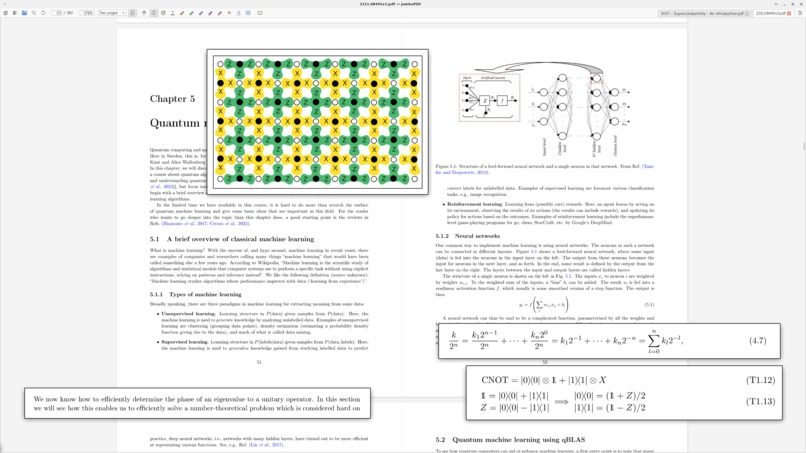This screenshot has height=453, width=806.
Task: Toggle the outline sidebar icon in toolbar
Action: [x=15, y=13]
